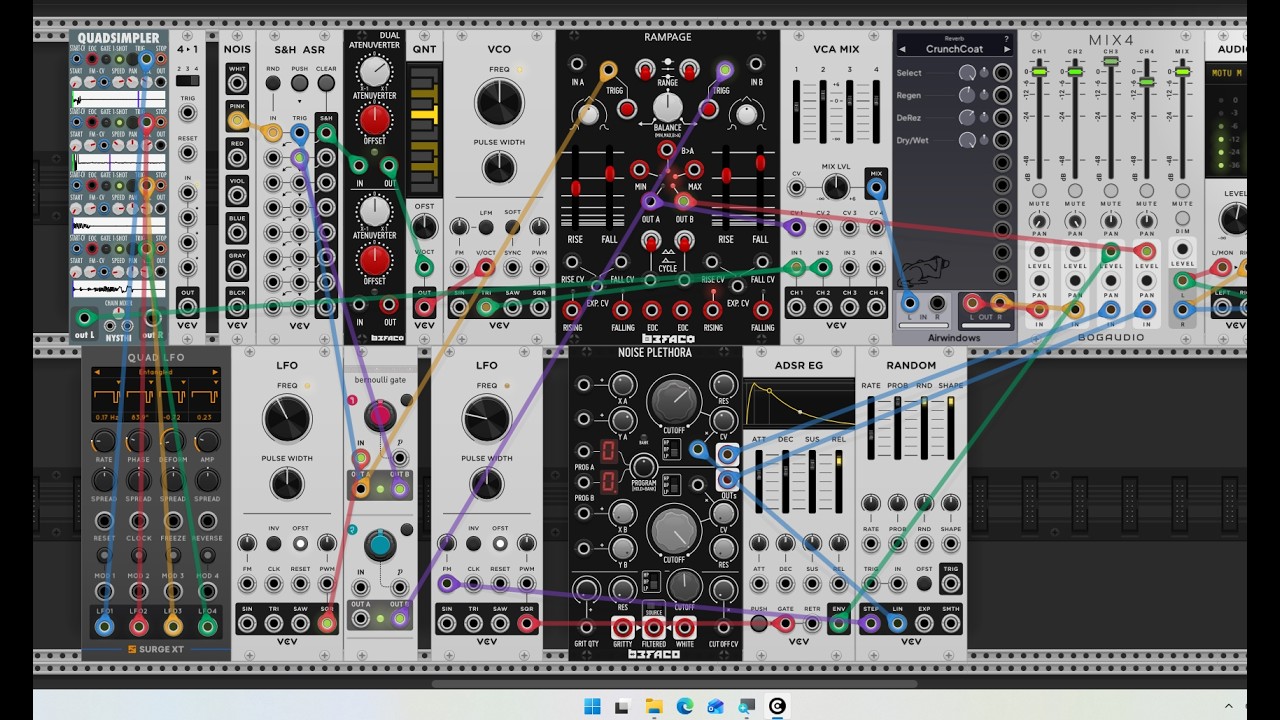Click the VCO FREQ knob
The width and height of the screenshot is (1280, 720).
click(x=499, y=102)
